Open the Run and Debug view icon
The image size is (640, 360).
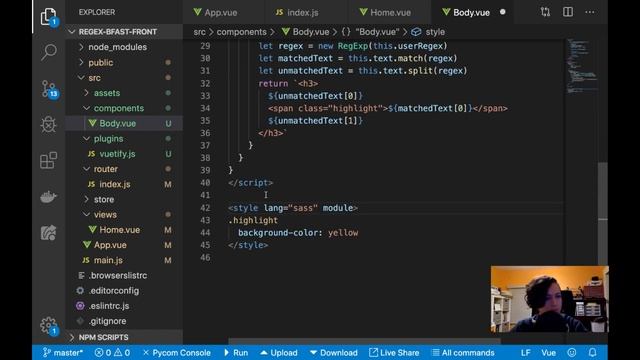[x=49, y=124]
